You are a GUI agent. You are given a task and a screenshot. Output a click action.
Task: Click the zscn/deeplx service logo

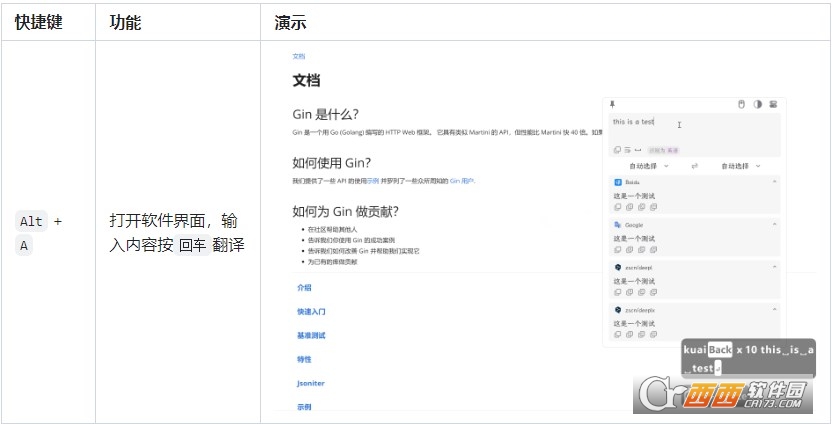click(618, 310)
